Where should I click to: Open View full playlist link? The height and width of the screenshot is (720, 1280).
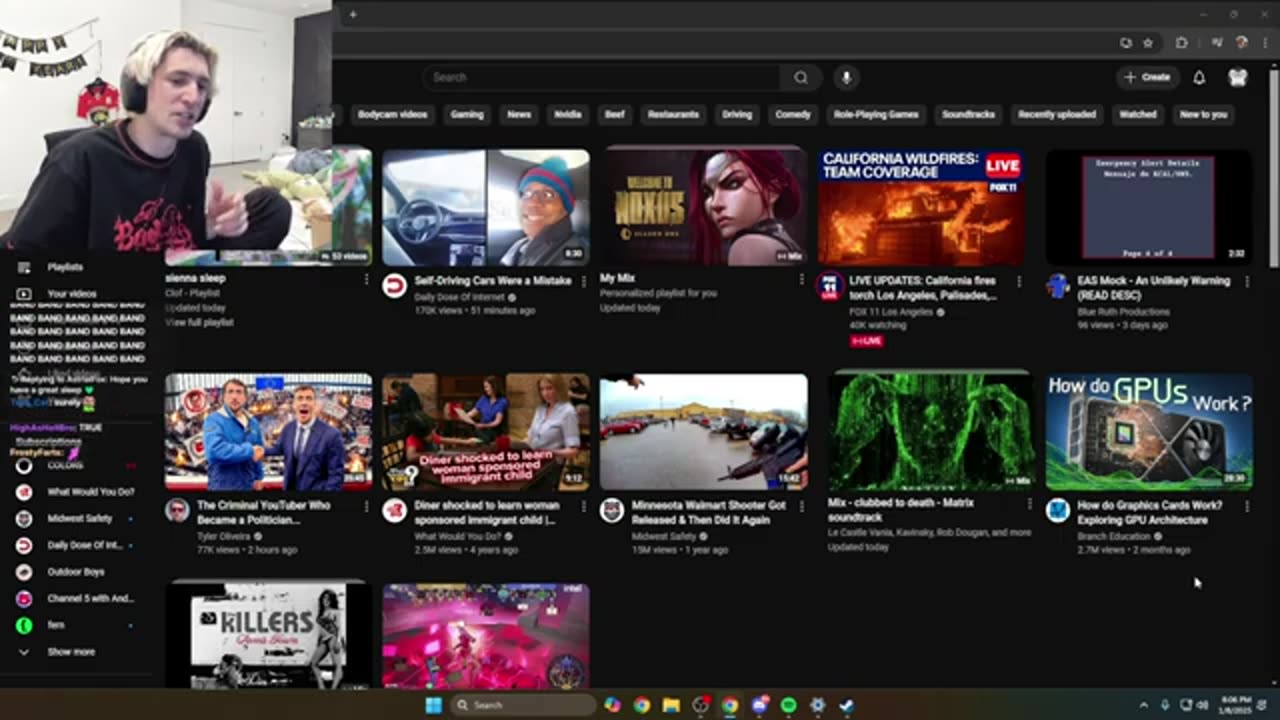pyautogui.click(x=200, y=323)
